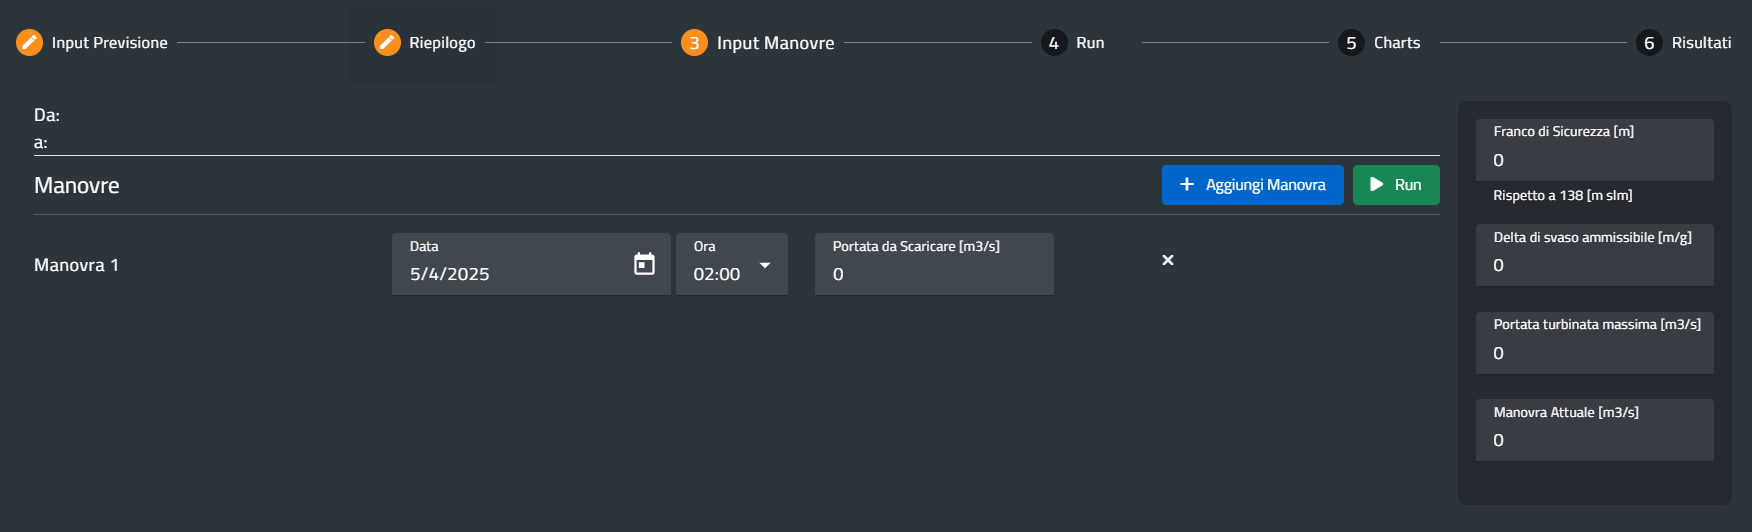Open the Ora selector showing 02:00
This screenshot has width=1752, height=532.
(x=718, y=274)
